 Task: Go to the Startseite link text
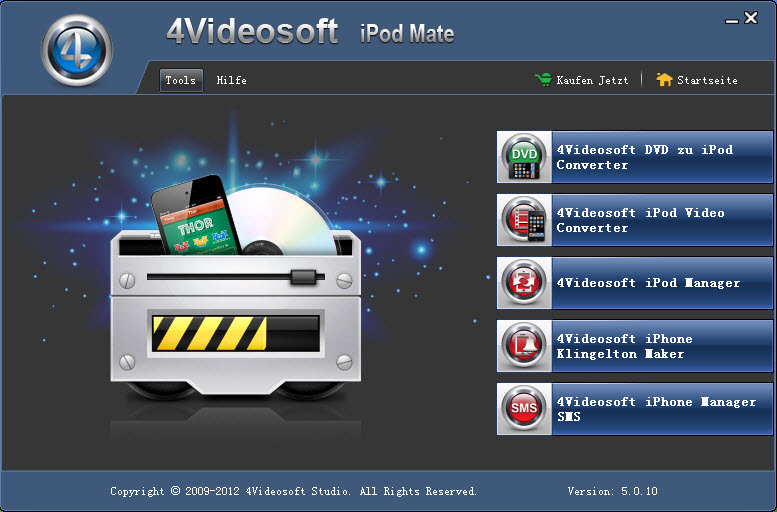tap(707, 80)
